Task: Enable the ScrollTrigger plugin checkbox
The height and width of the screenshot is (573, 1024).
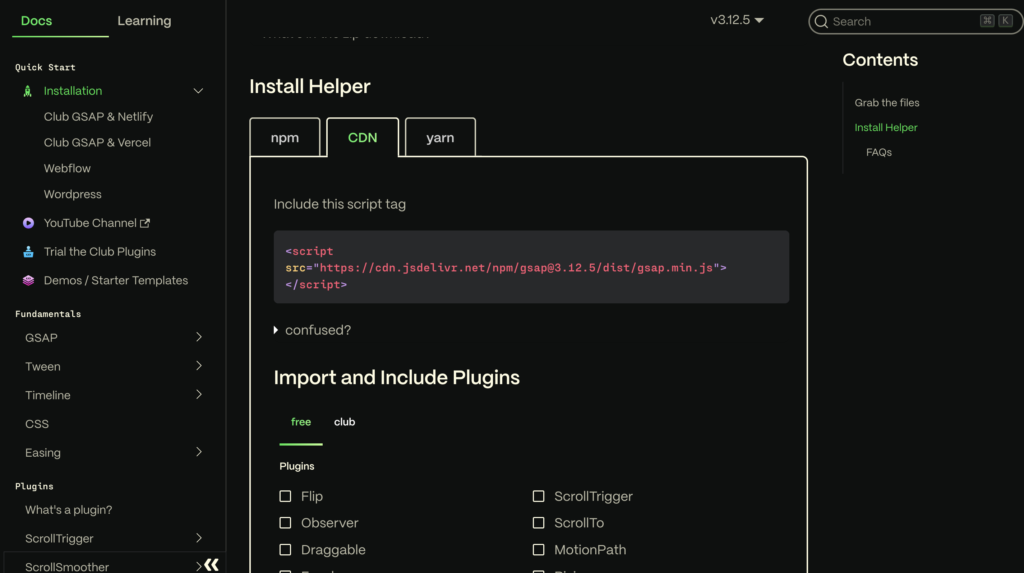Action: point(538,497)
